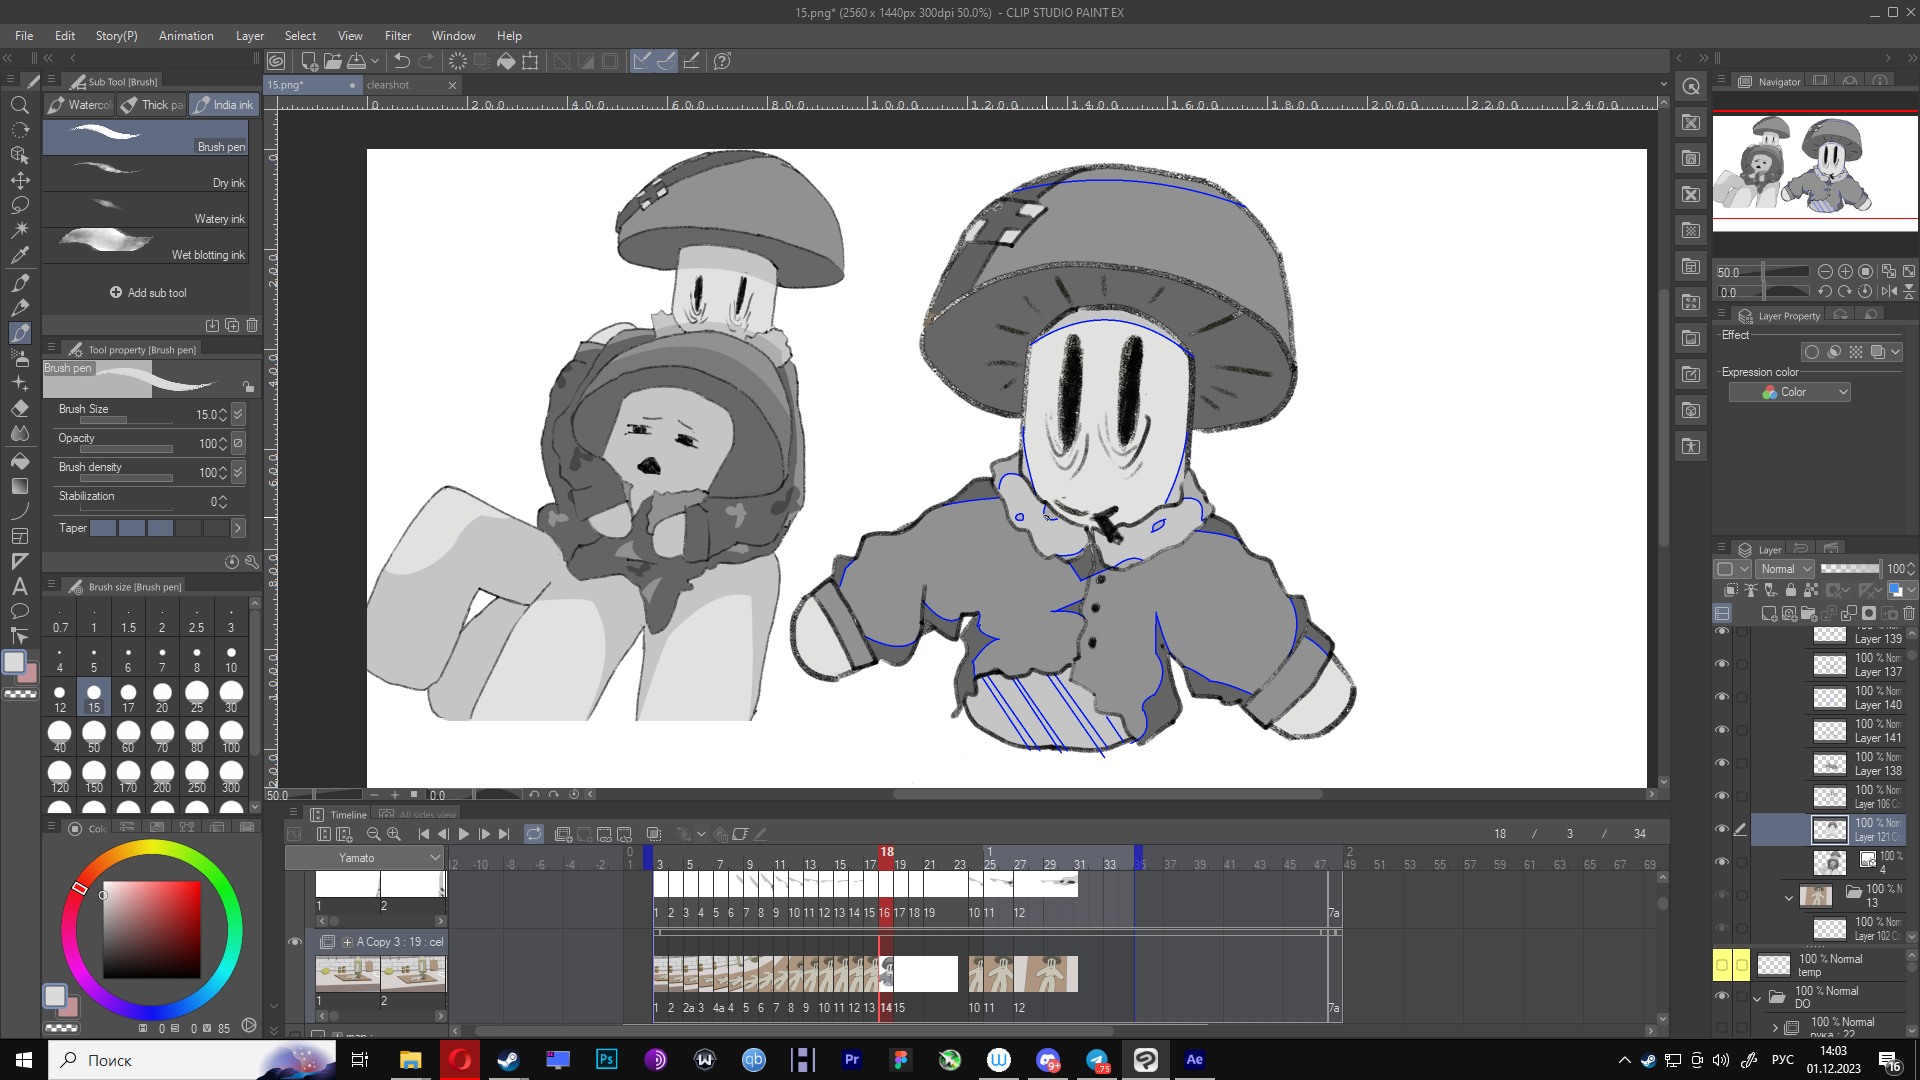Select the Eyedropper tool
Screen dimensions: 1920x1080
(20, 256)
